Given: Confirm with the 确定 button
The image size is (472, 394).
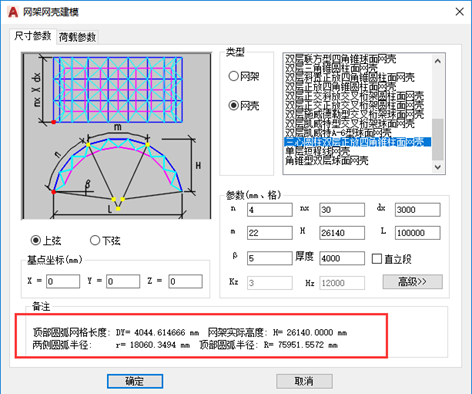Looking at the screenshot, I should pyautogui.click(x=135, y=381).
